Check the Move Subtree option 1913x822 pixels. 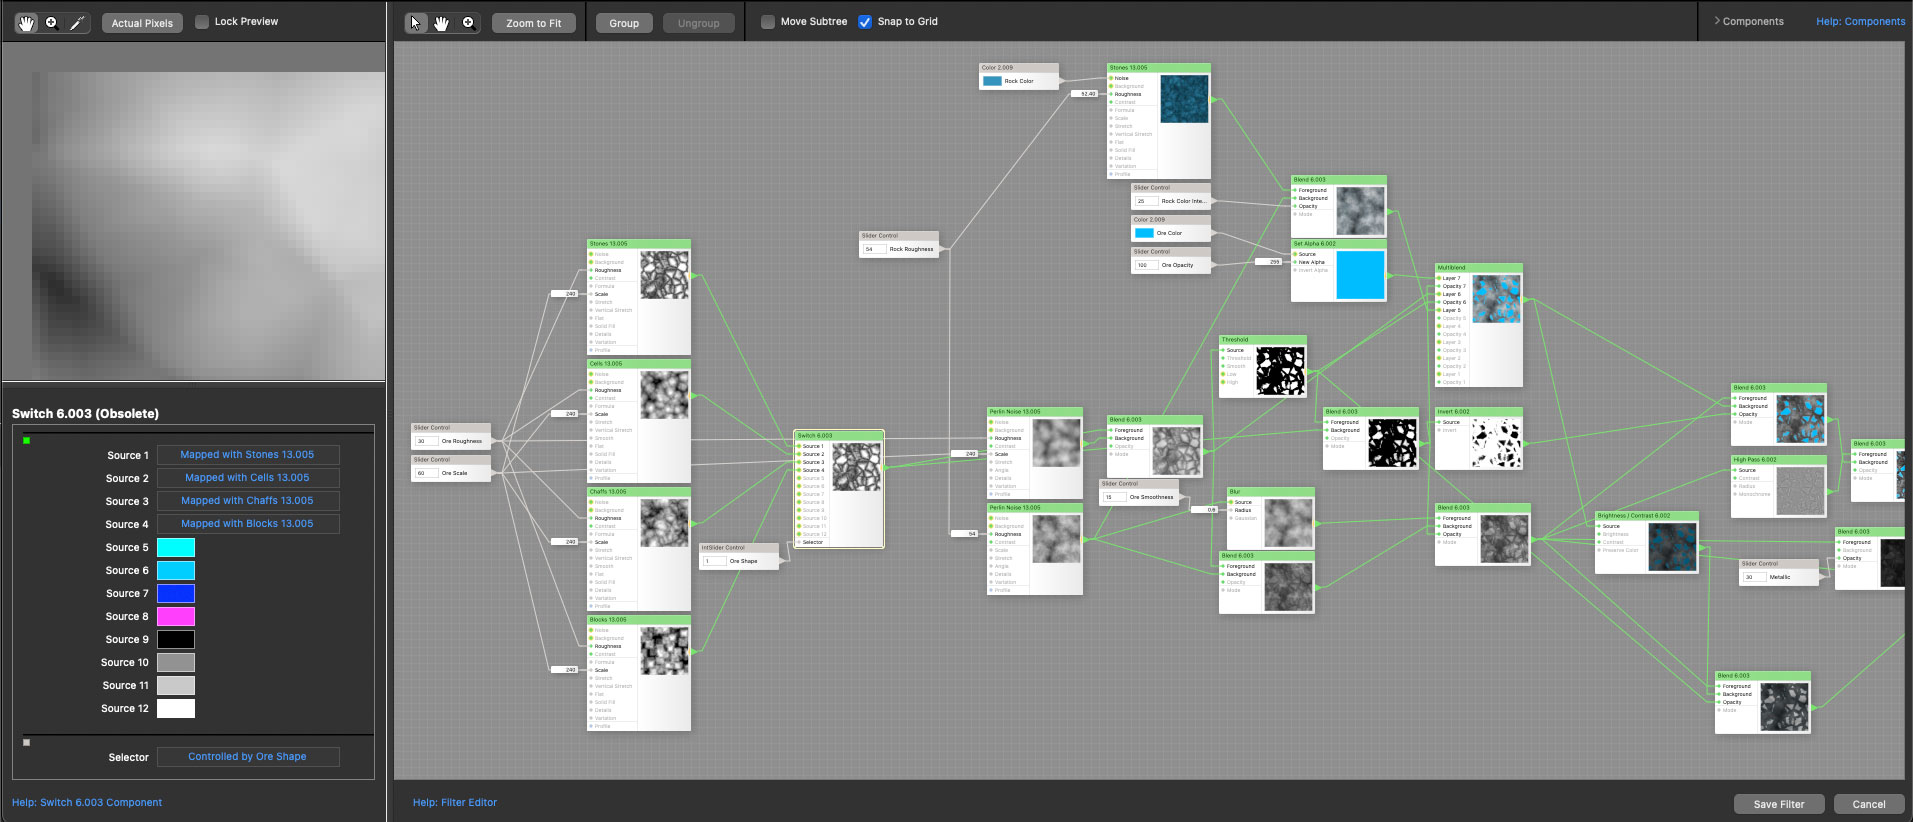click(x=768, y=22)
